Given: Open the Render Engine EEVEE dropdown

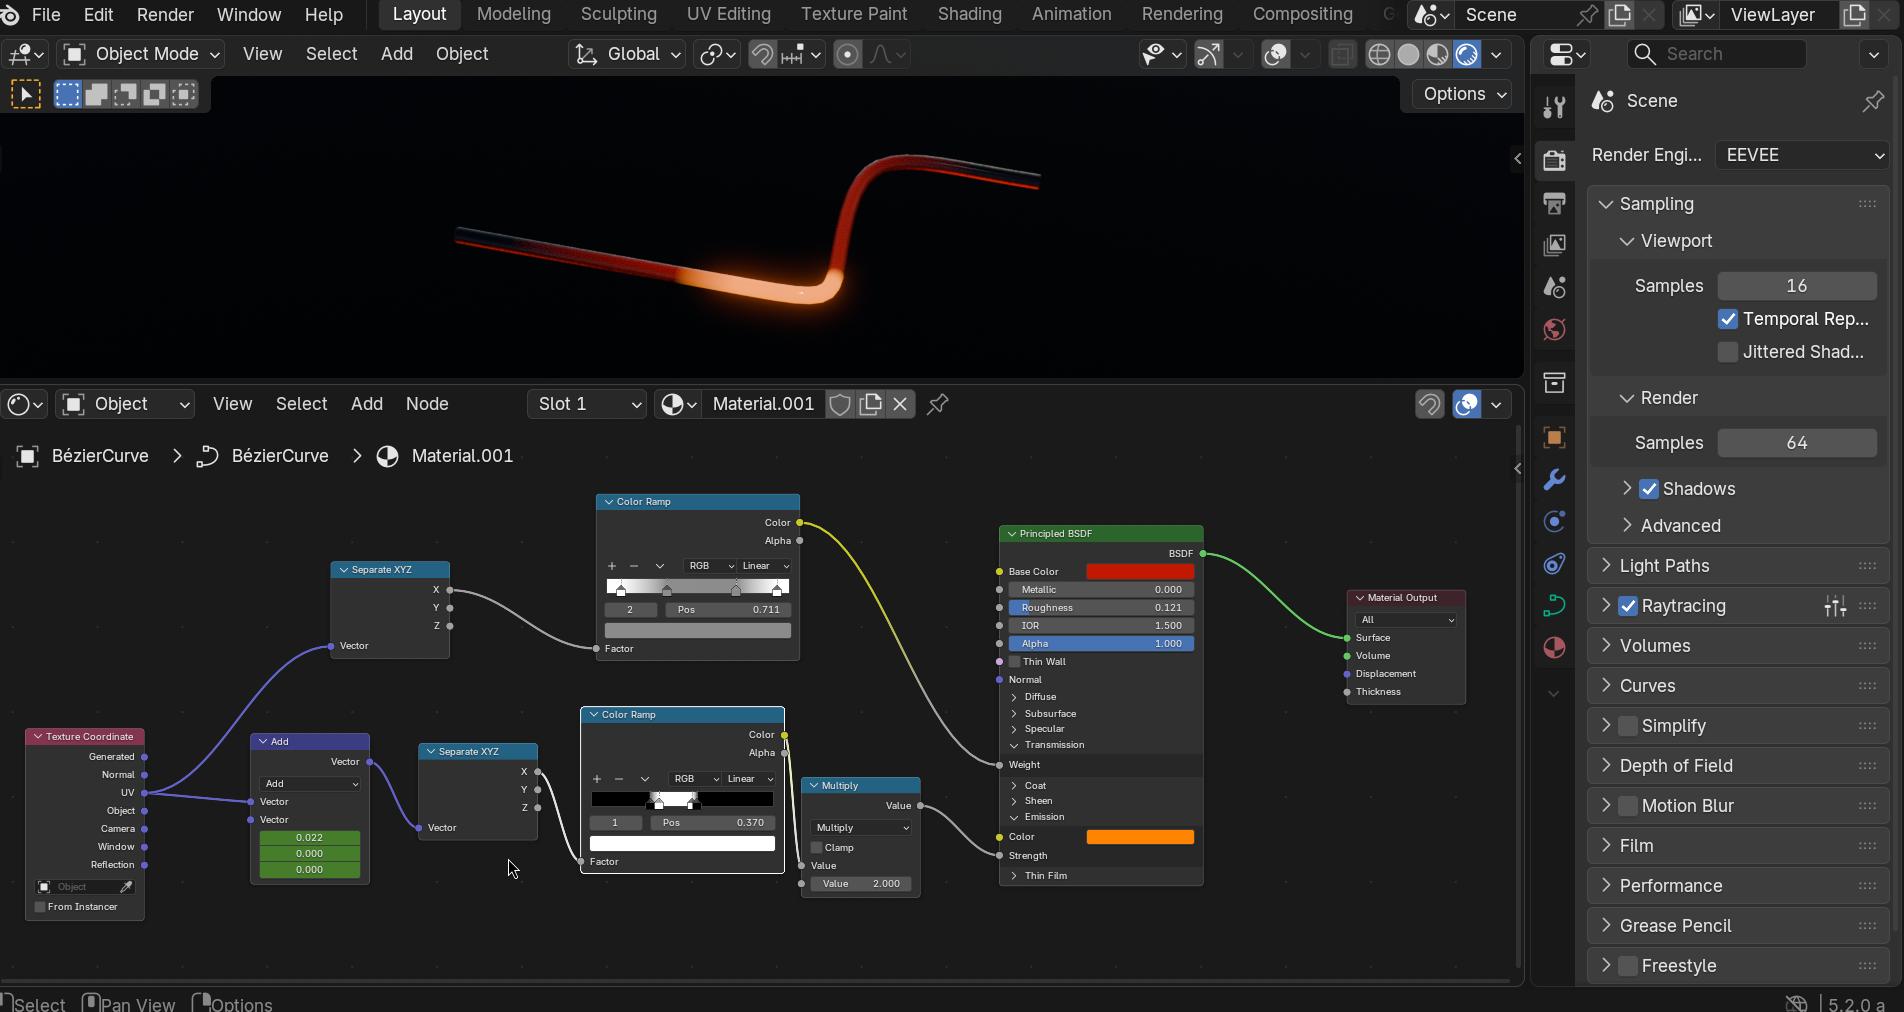Looking at the screenshot, I should (1802, 155).
